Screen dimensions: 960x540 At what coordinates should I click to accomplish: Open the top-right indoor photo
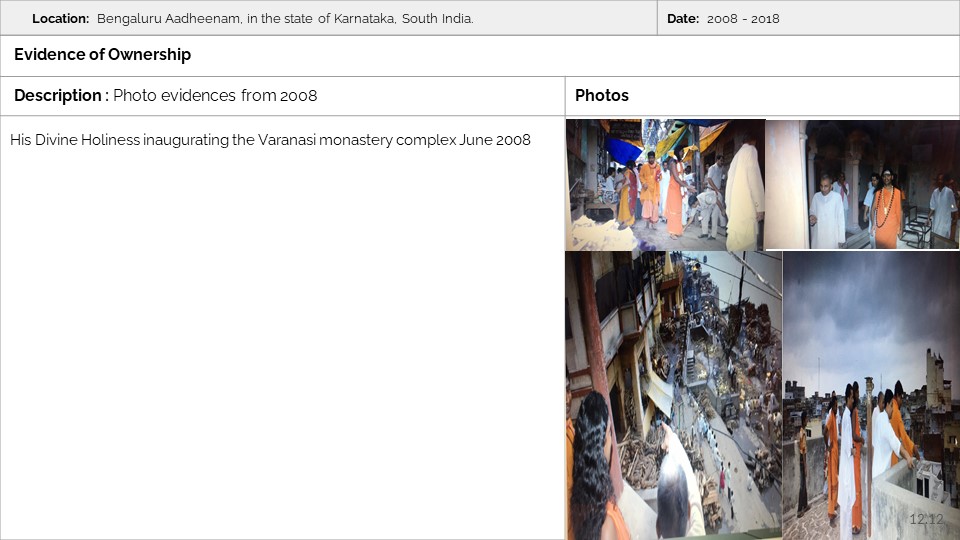pyautogui.click(x=862, y=185)
